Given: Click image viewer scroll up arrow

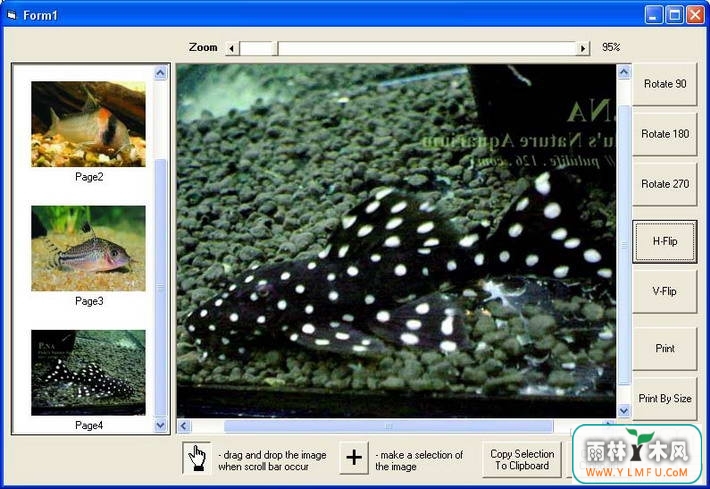Looking at the screenshot, I should [624, 72].
